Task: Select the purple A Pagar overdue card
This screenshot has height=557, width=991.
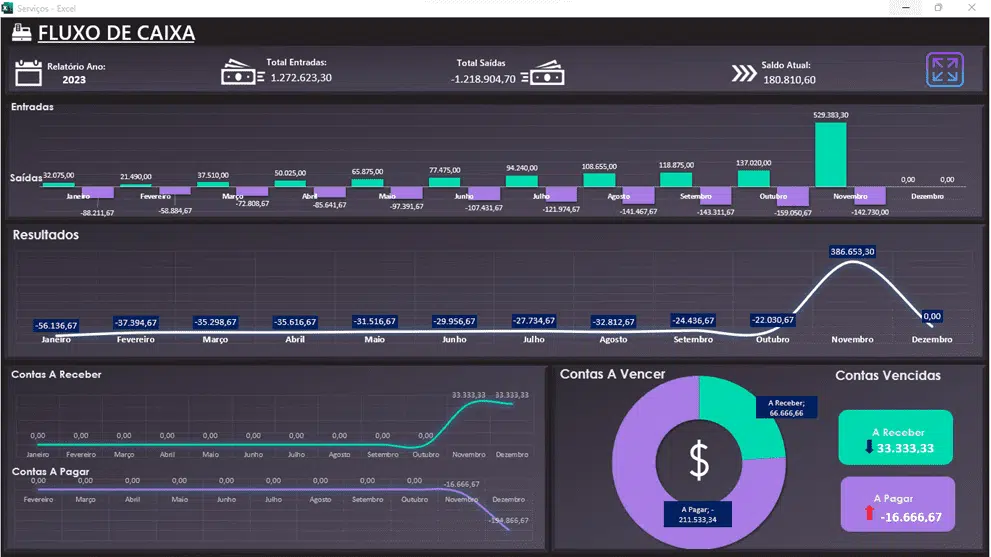Action: pyautogui.click(x=897, y=504)
